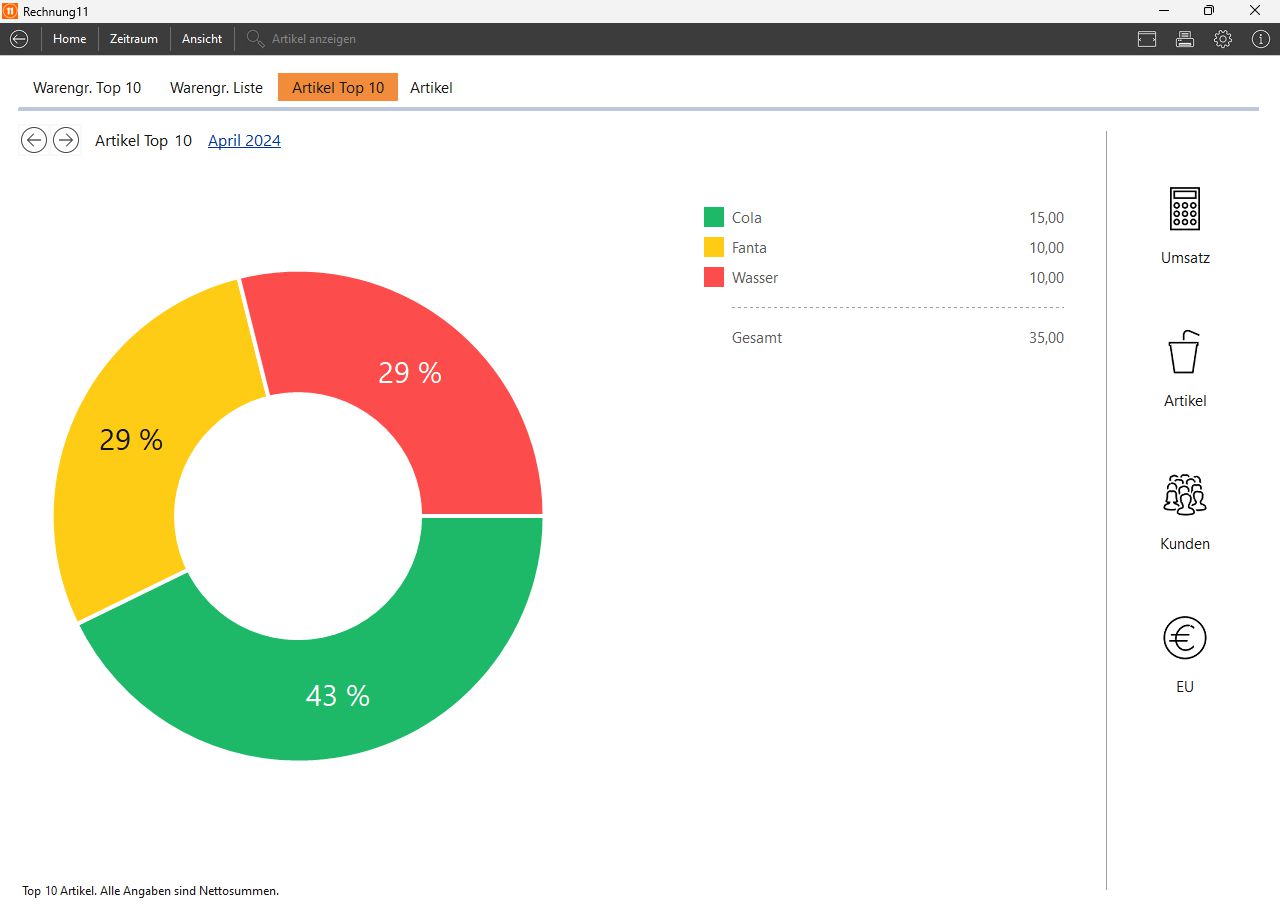The height and width of the screenshot is (912, 1280).
Task: Open settings gear icon
Action: 1223,39
